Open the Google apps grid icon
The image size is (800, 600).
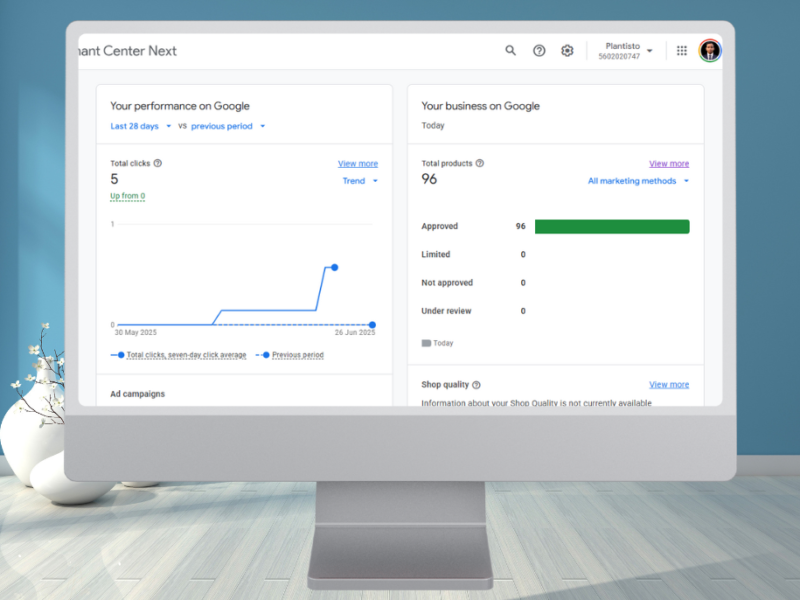(682, 51)
